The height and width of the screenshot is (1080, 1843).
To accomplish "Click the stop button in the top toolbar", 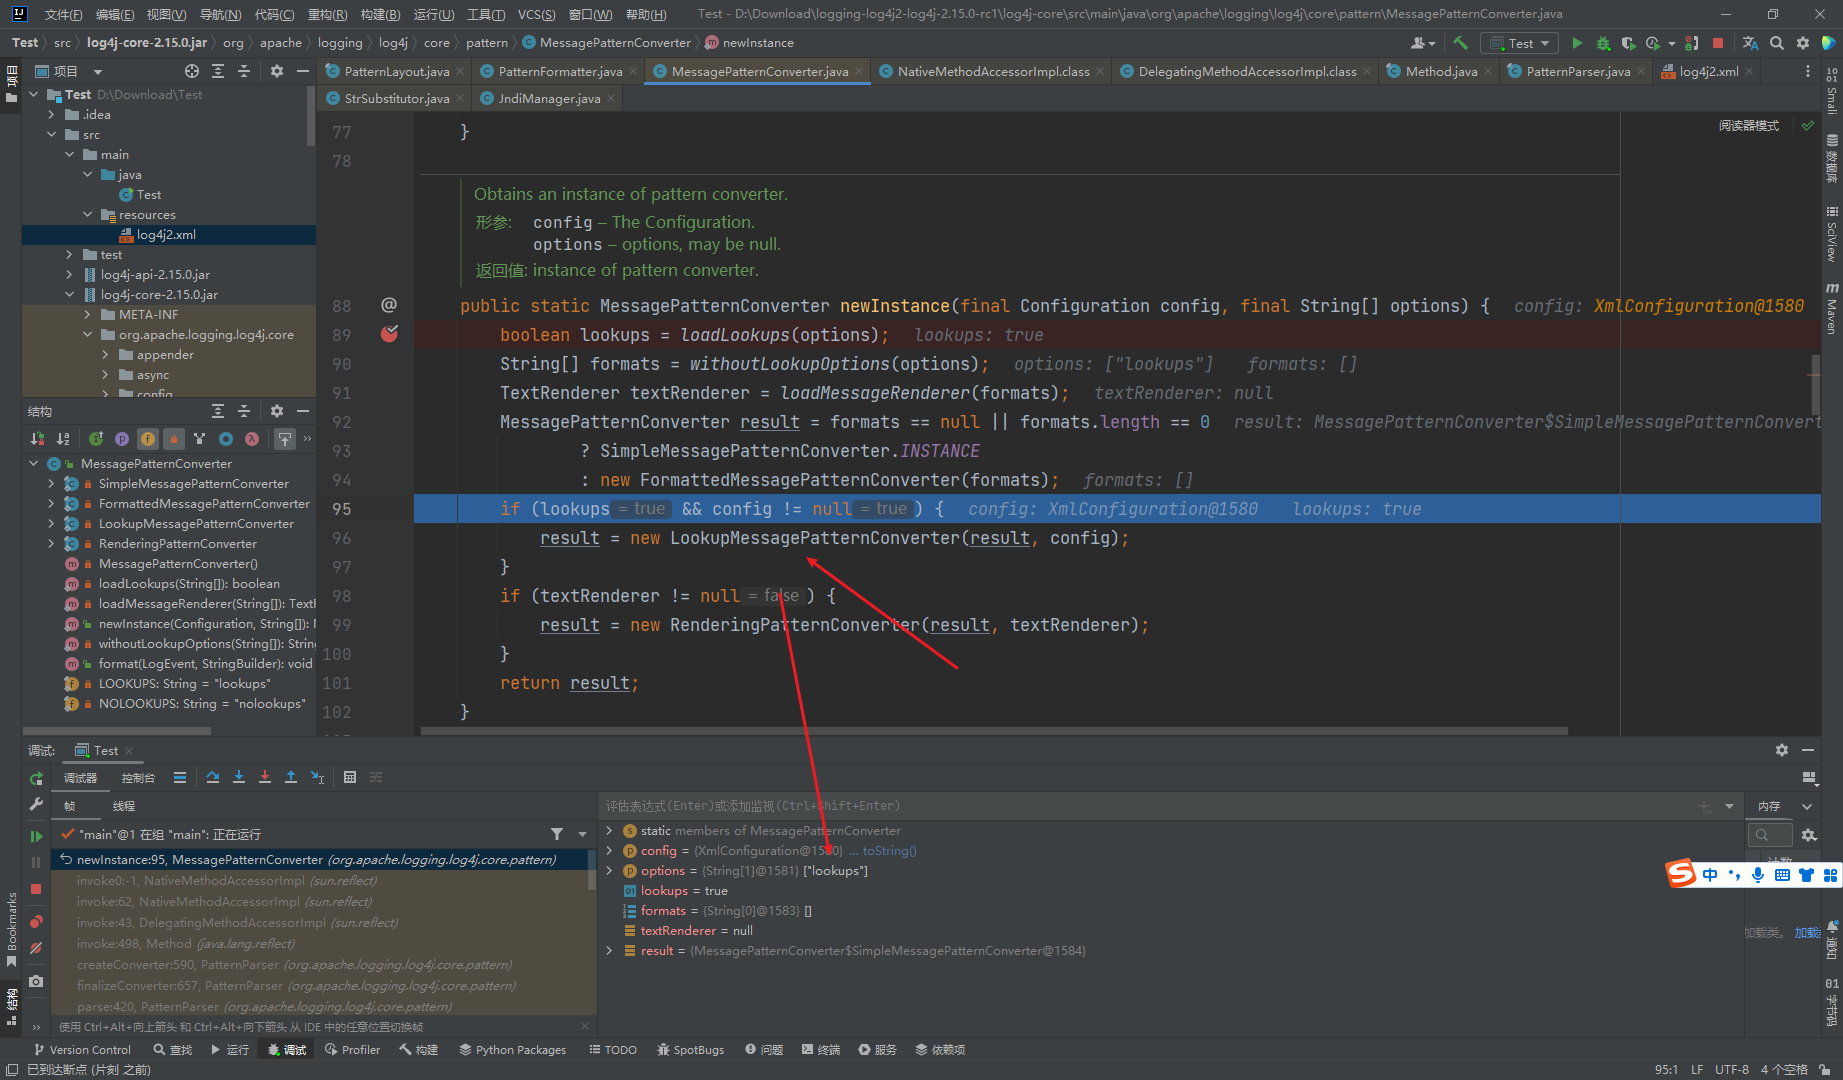I will tap(1718, 43).
